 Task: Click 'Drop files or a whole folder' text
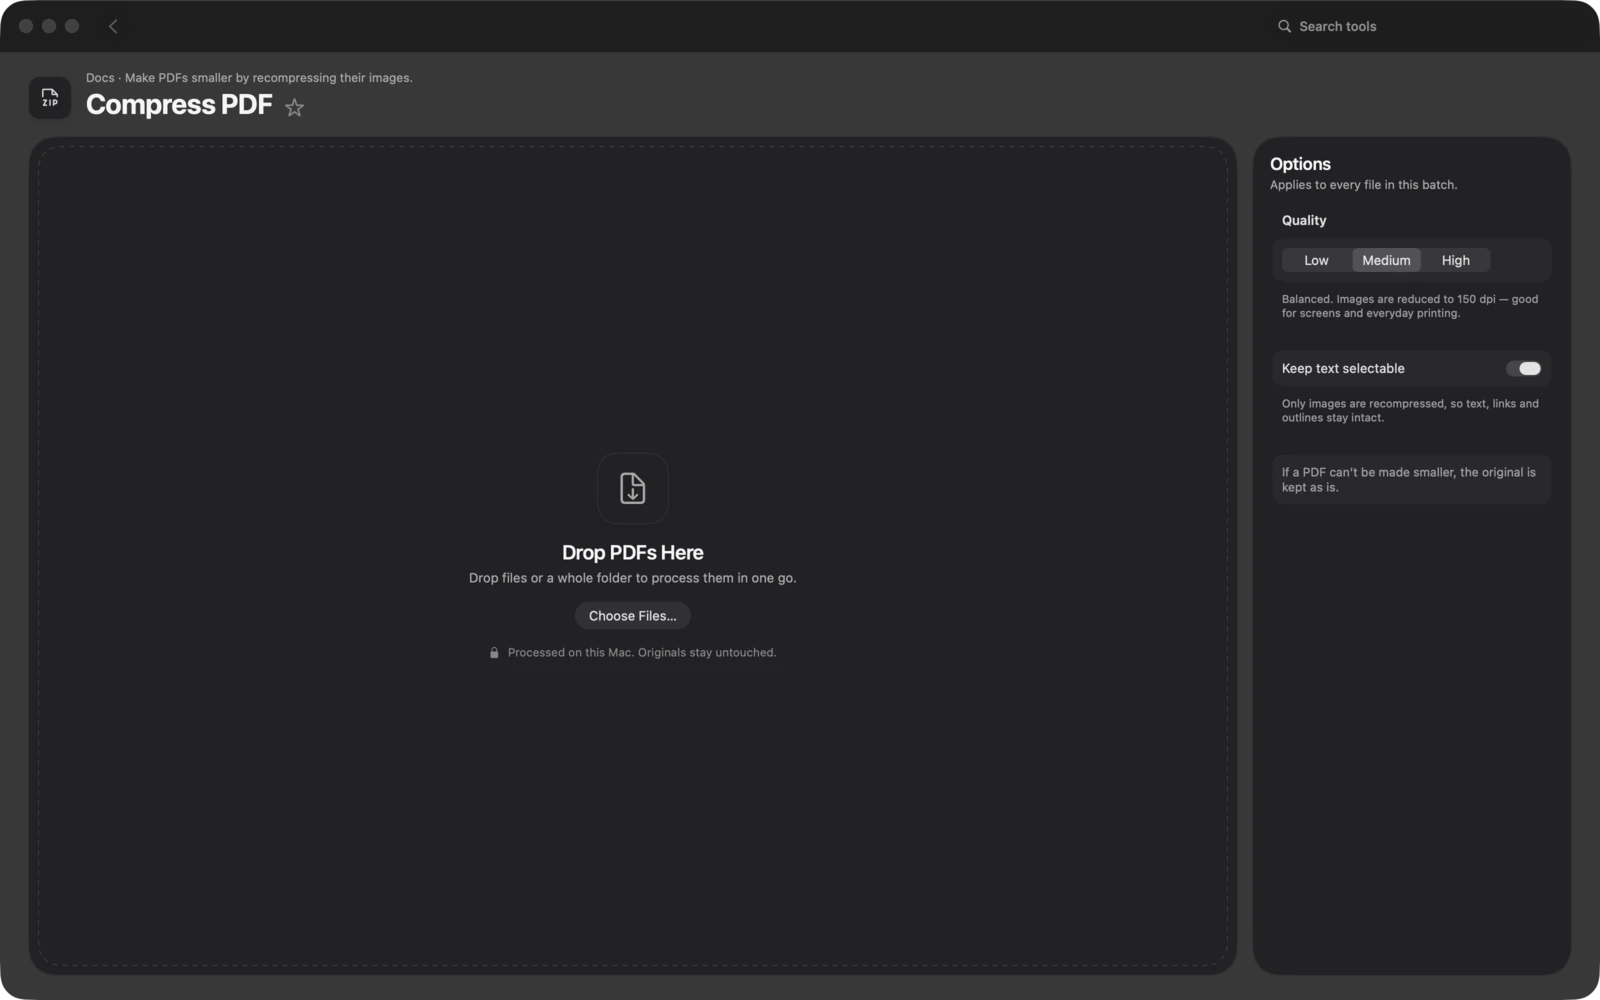(633, 578)
